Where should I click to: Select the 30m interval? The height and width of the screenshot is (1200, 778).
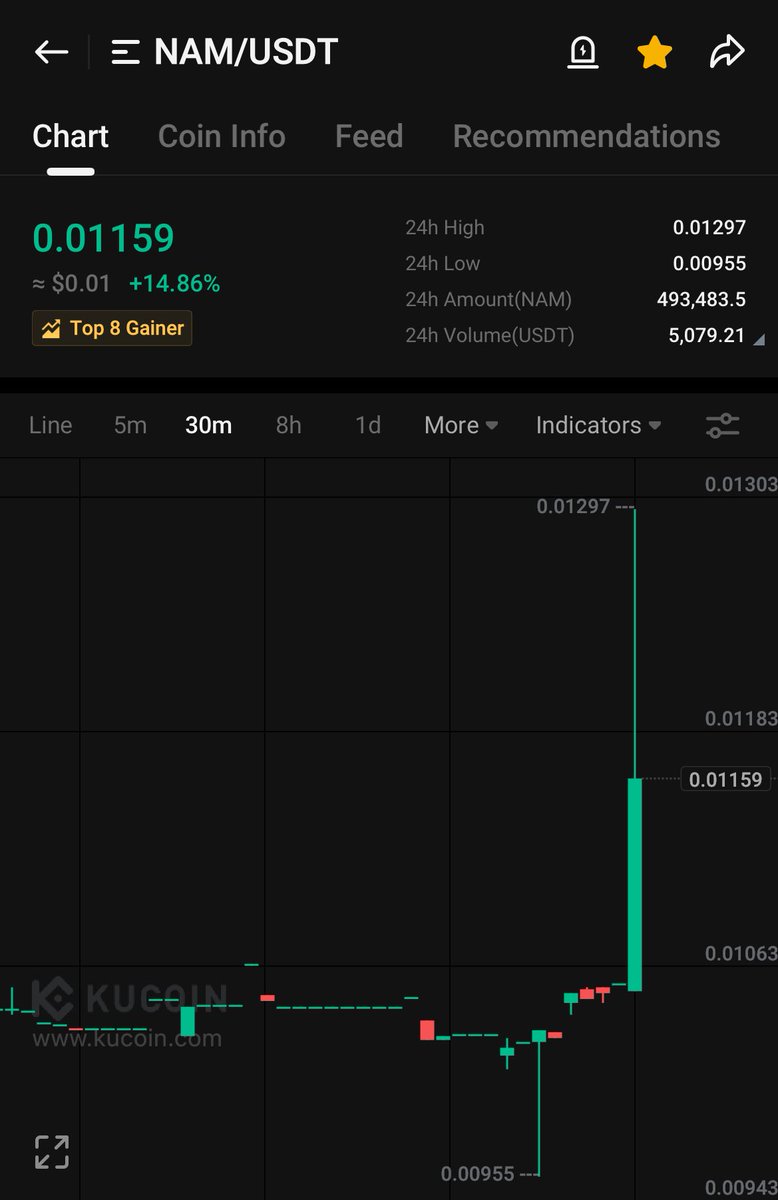pyautogui.click(x=209, y=425)
